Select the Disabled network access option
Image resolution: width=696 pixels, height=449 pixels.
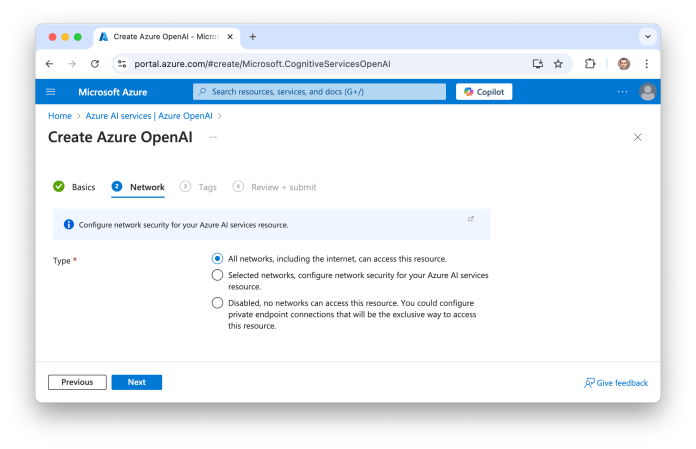[217, 303]
